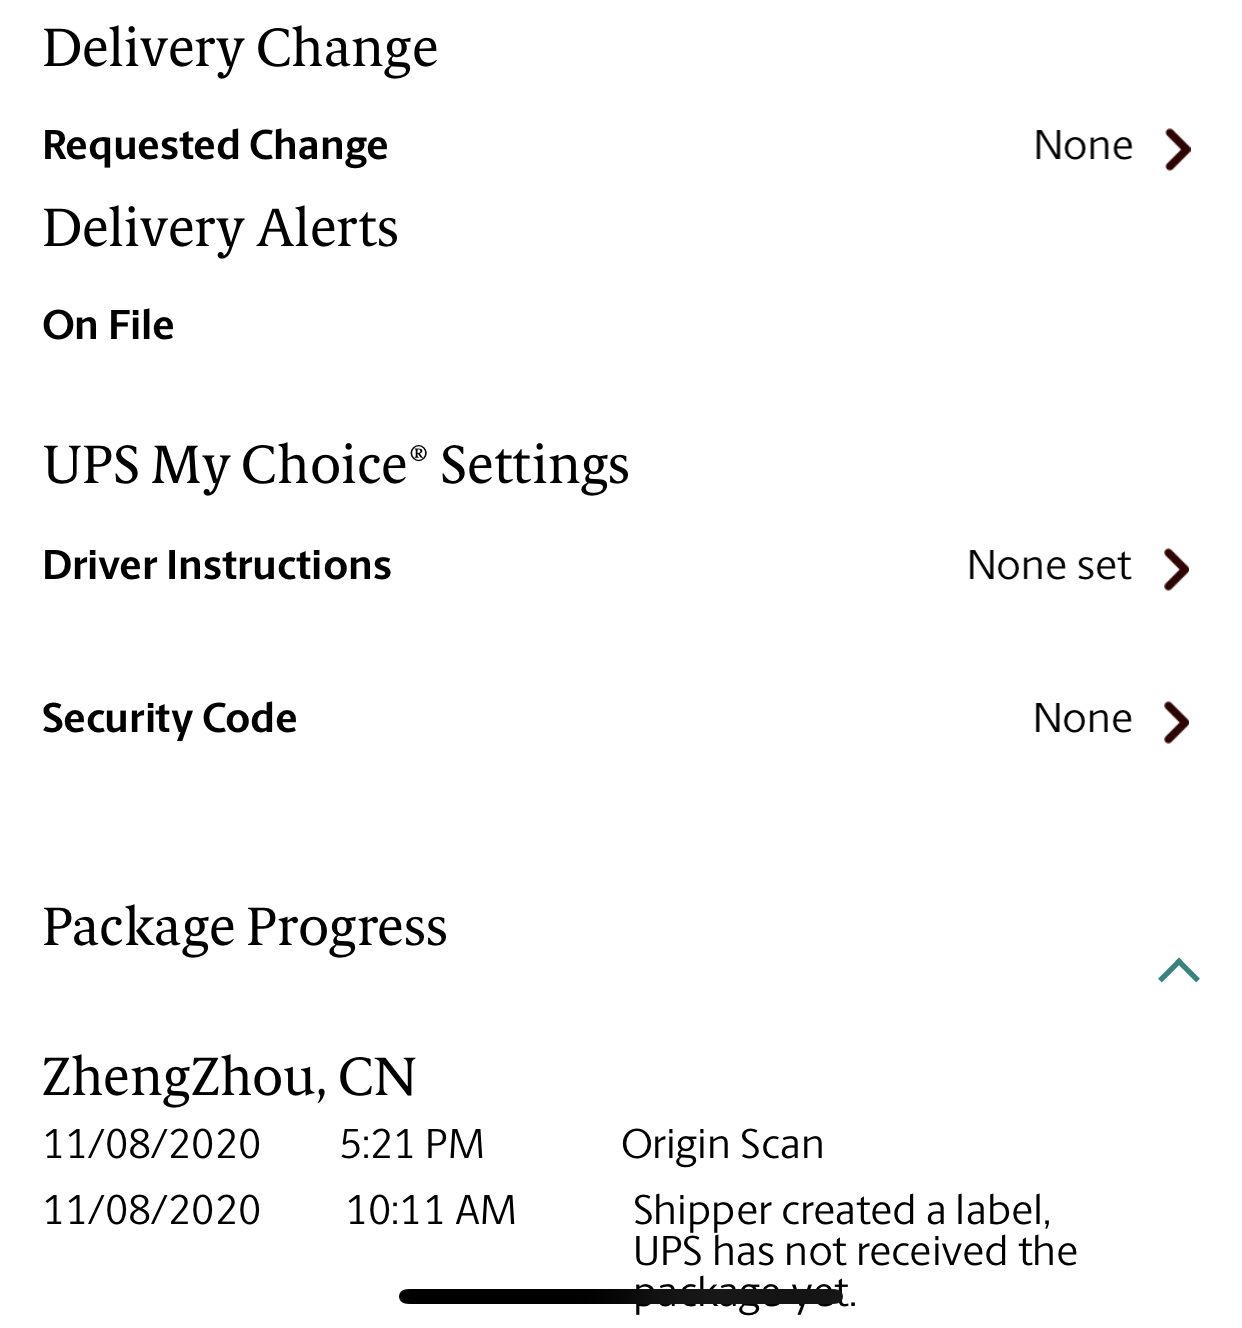Open the Security Code label
This screenshot has width=1242, height=1328.
coord(170,719)
